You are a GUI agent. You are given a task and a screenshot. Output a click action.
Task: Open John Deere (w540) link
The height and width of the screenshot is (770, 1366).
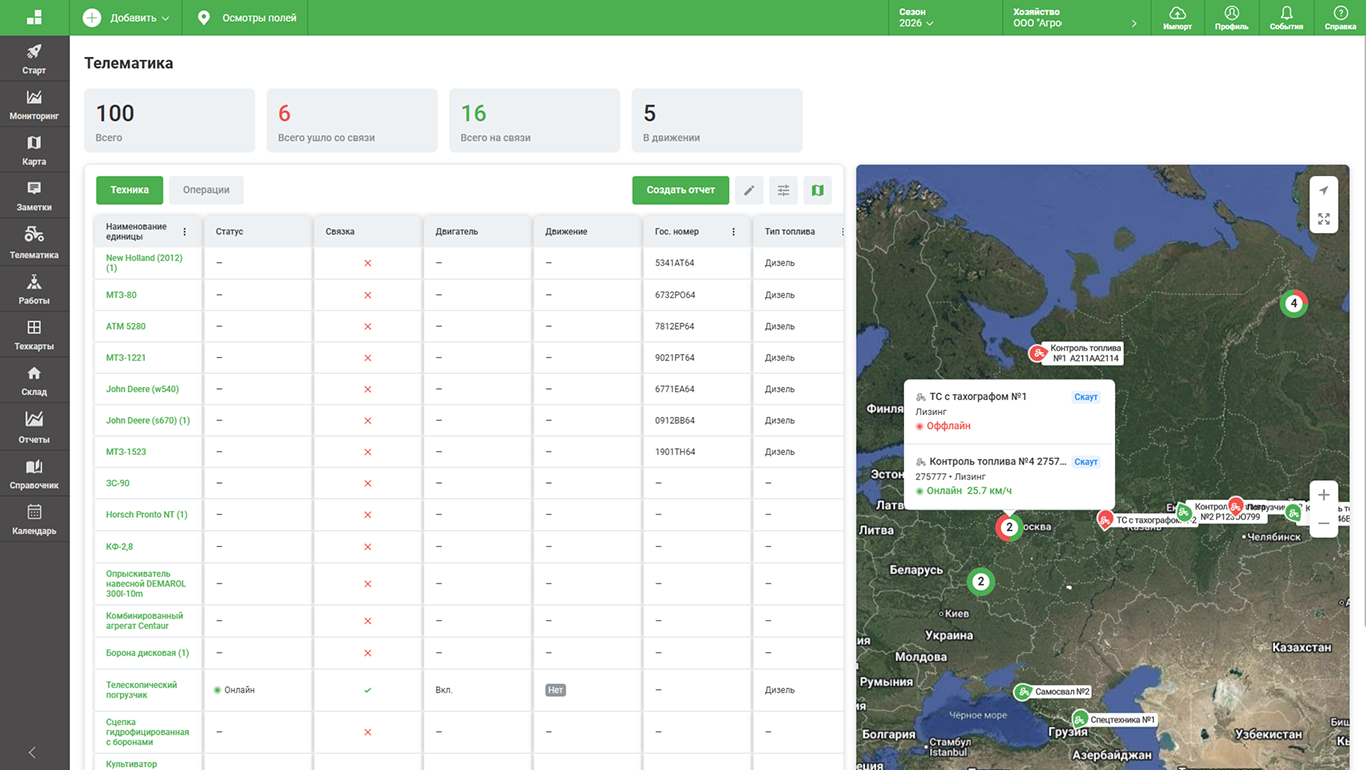click(x=142, y=389)
